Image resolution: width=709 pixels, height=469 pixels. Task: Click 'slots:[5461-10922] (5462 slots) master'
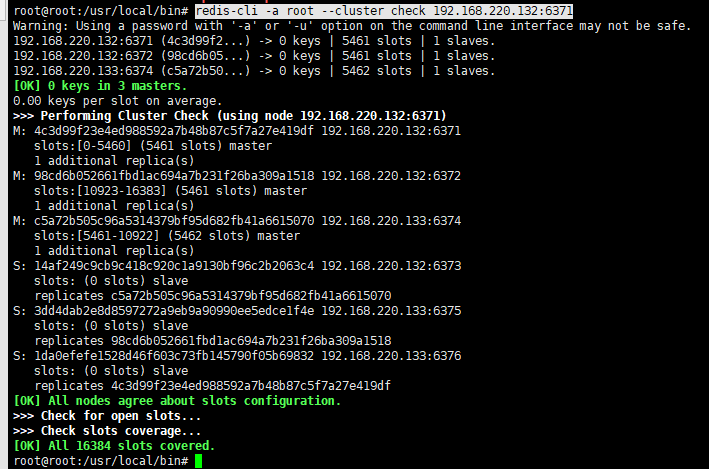(x=167, y=236)
